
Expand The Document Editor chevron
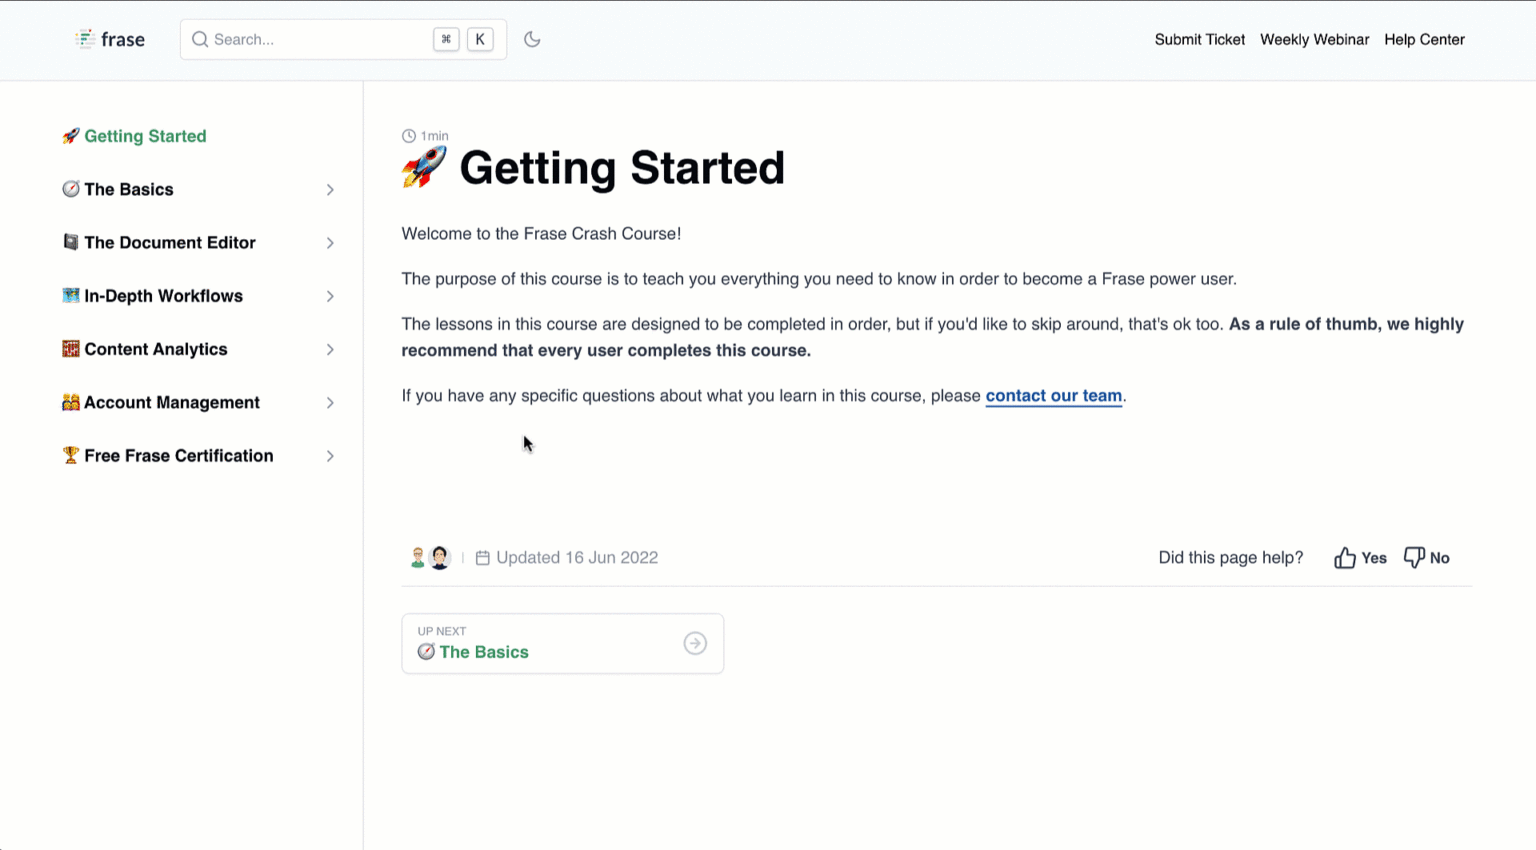pos(330,243)
